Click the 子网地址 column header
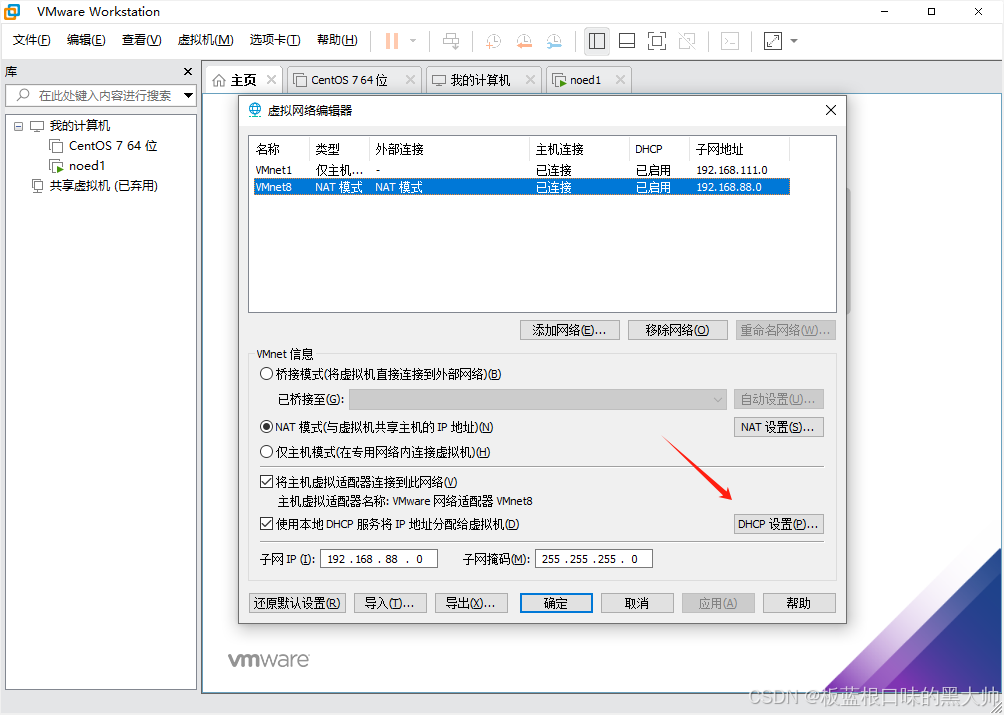 click(740, 149)
